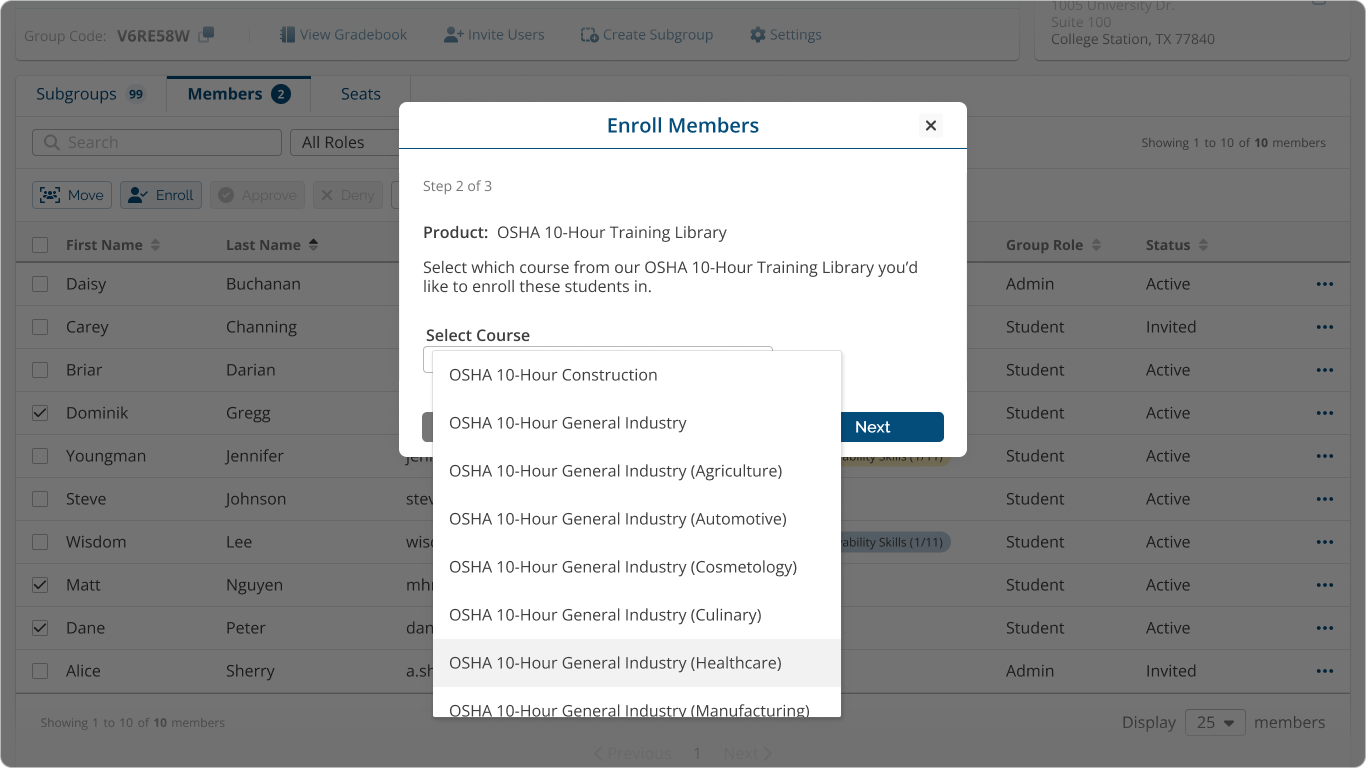This screenshot has width=1366, height=768.
Task: Open the actions menu for Daisy Buchanan
Action: (x=1324, y=284)
